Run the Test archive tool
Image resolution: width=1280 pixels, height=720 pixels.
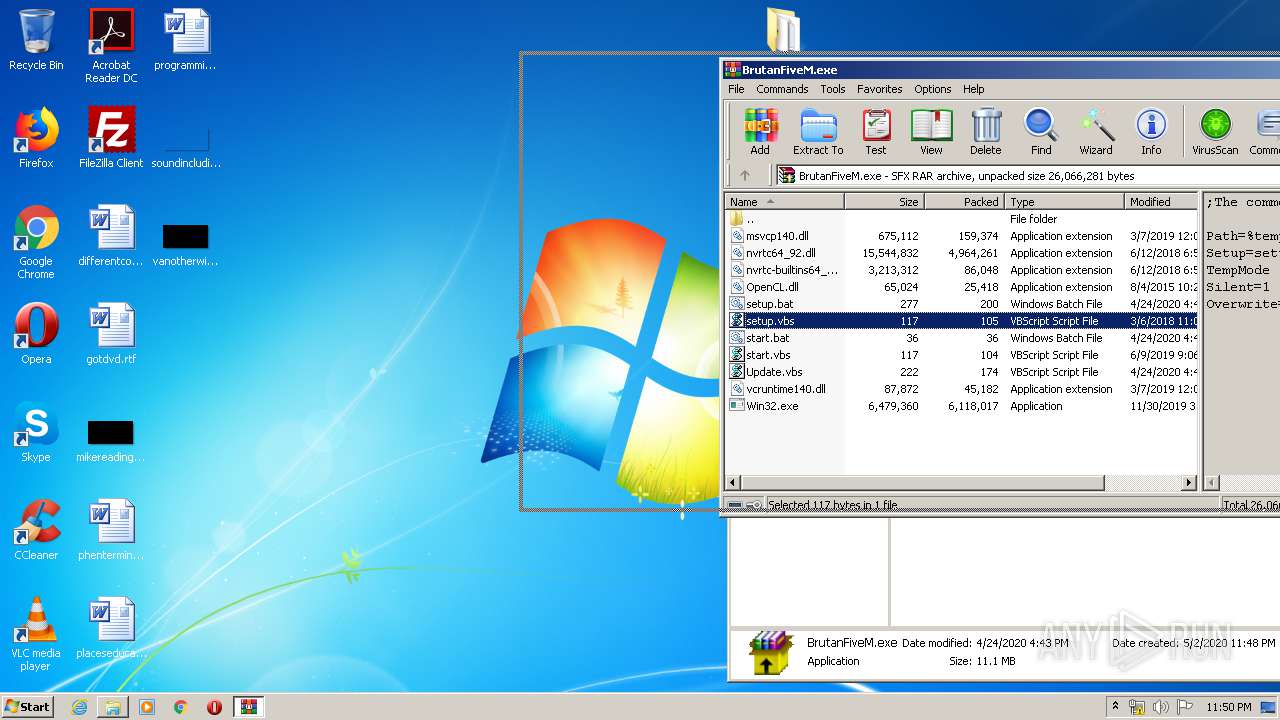[x=876, y=132]
